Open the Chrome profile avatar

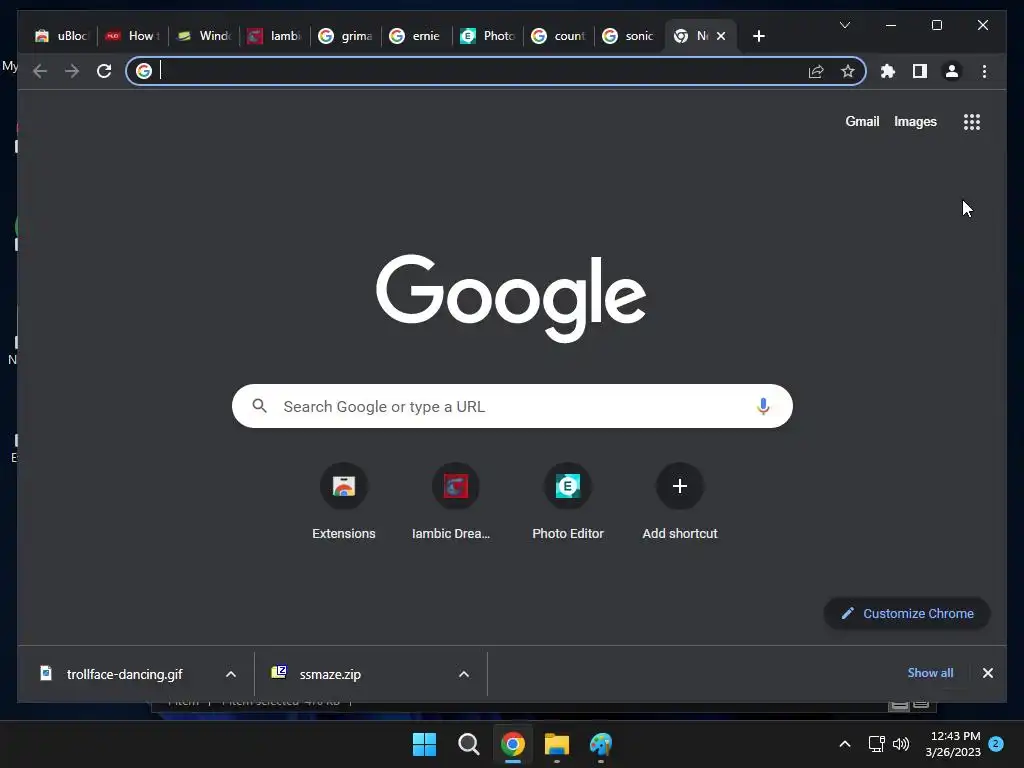(x=952, y=71)
